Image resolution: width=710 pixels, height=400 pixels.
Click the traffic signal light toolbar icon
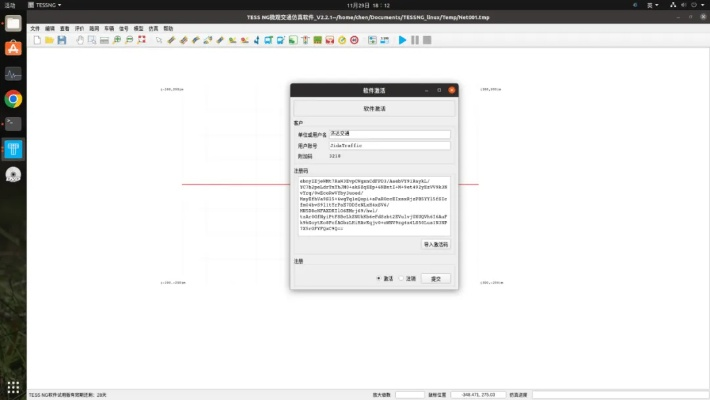pos(305,40)
